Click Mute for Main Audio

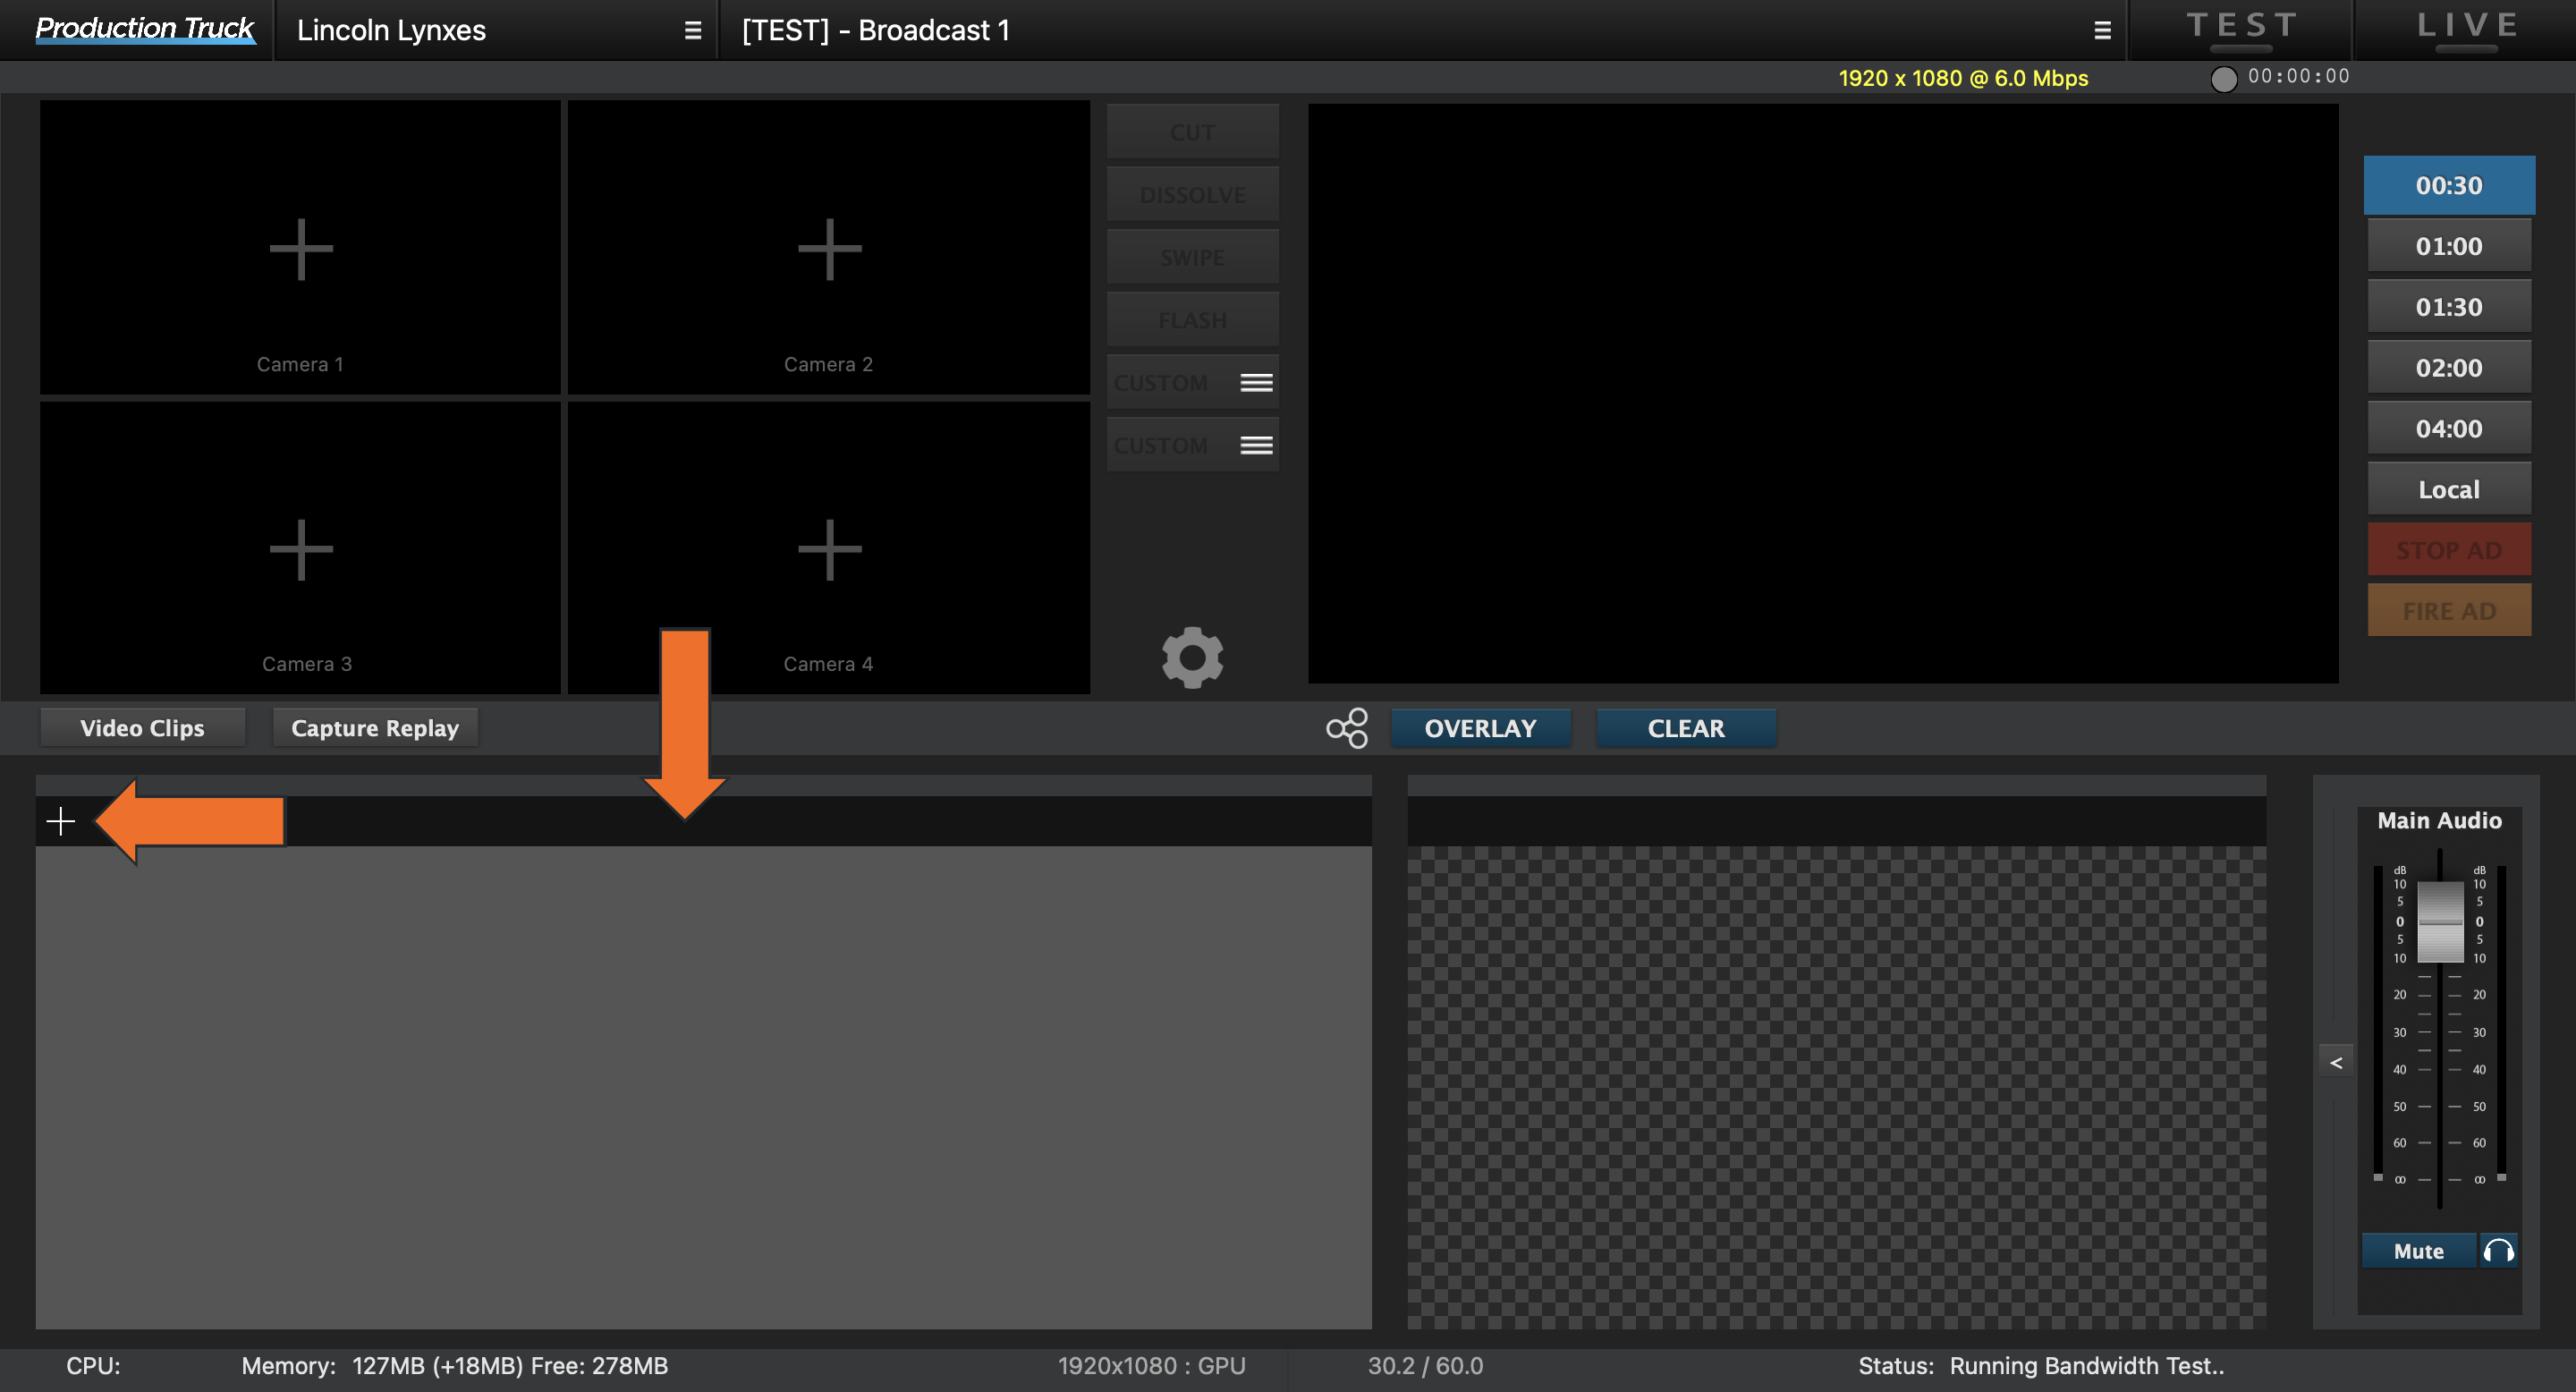pyautogui.click(x=2418, y=1250)
